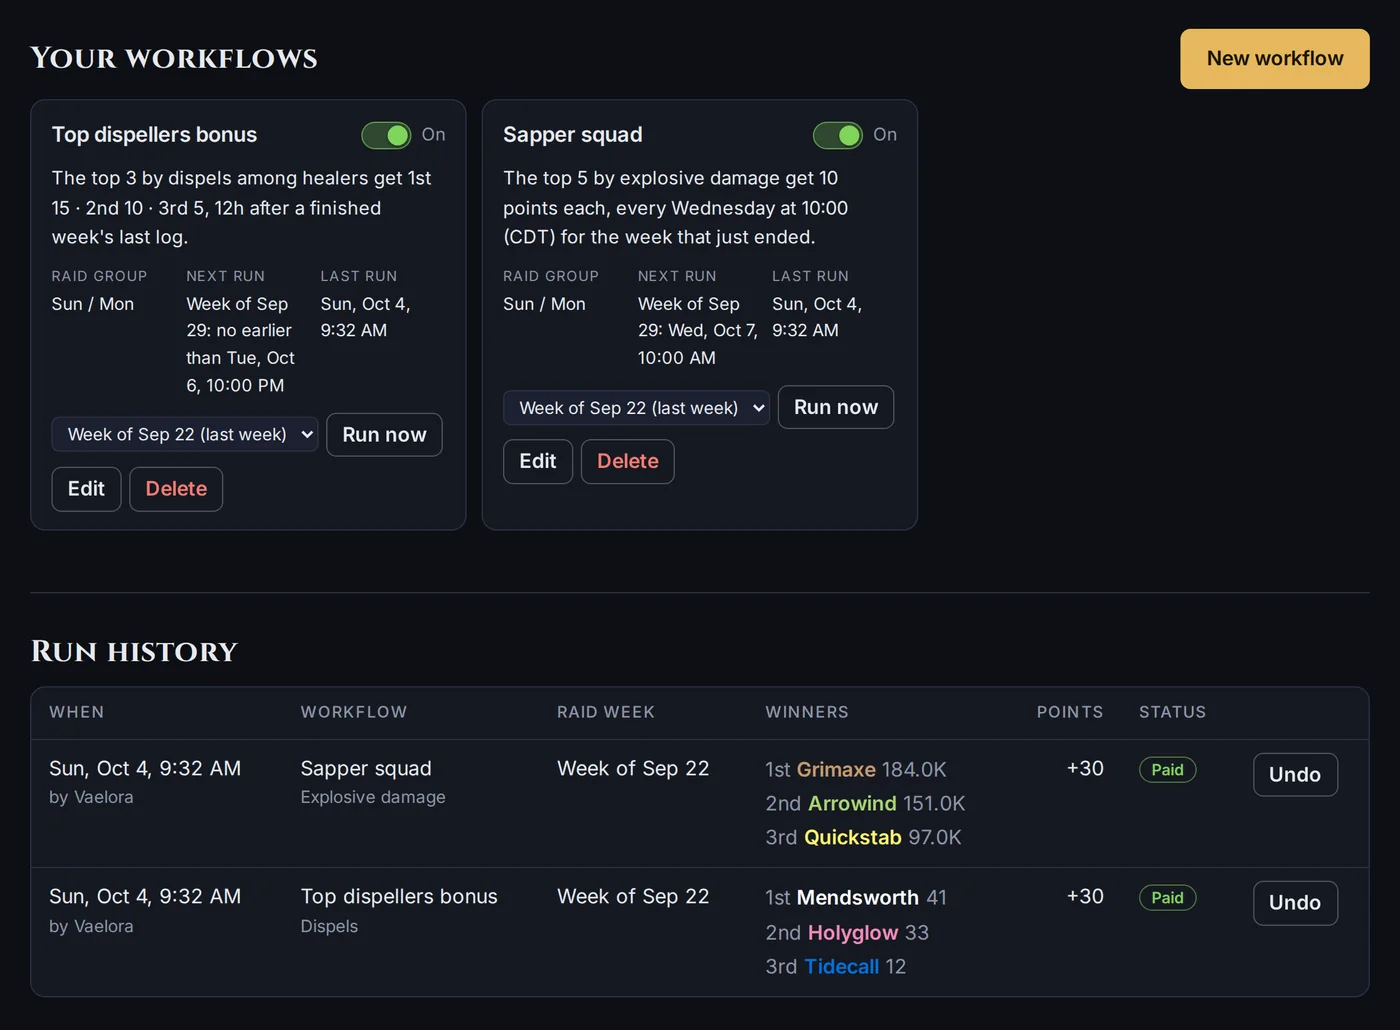Select winner Mendsworth
The width and height of the screenshot is (1400, 1030).
click(858, 898)
